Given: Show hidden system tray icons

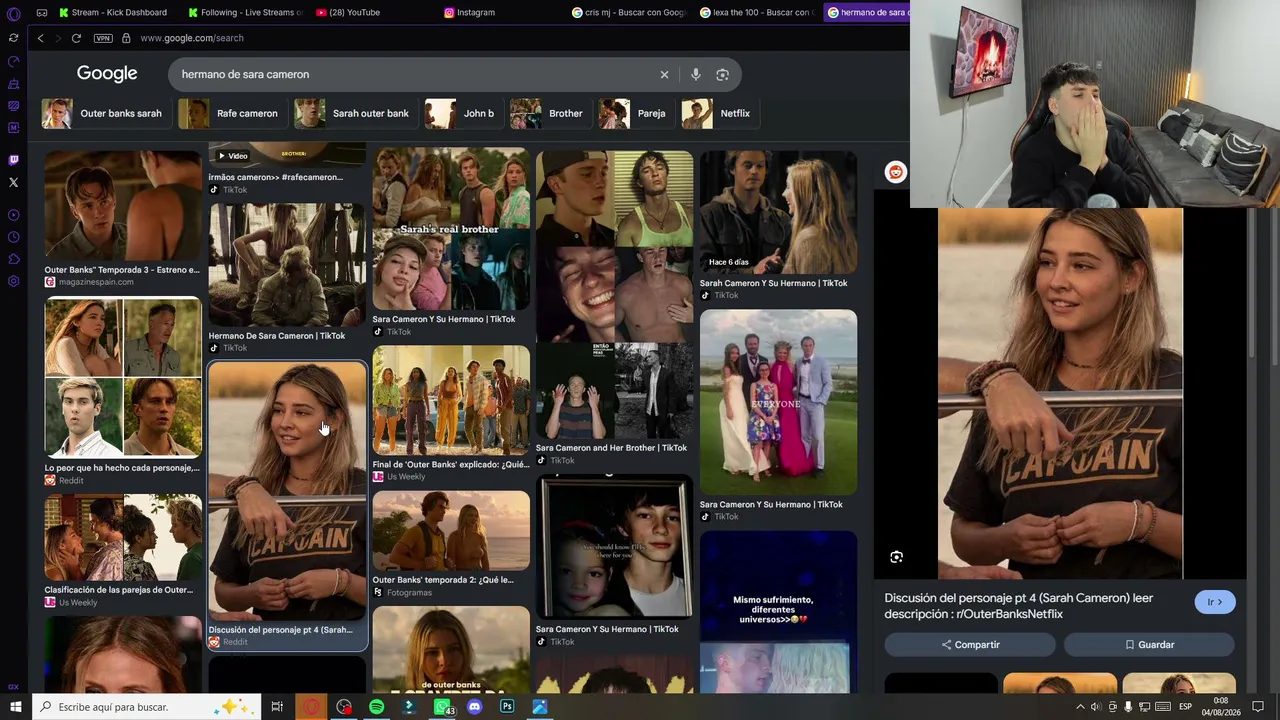Looking at the screenshot, I should 1080,707.
